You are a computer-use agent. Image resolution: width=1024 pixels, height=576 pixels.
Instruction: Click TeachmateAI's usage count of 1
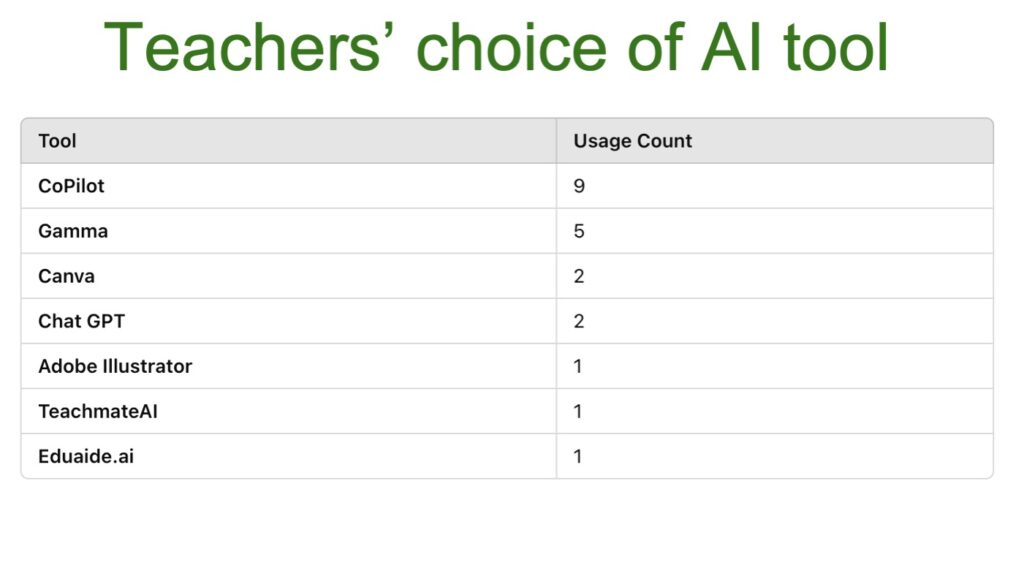(577, 411)
